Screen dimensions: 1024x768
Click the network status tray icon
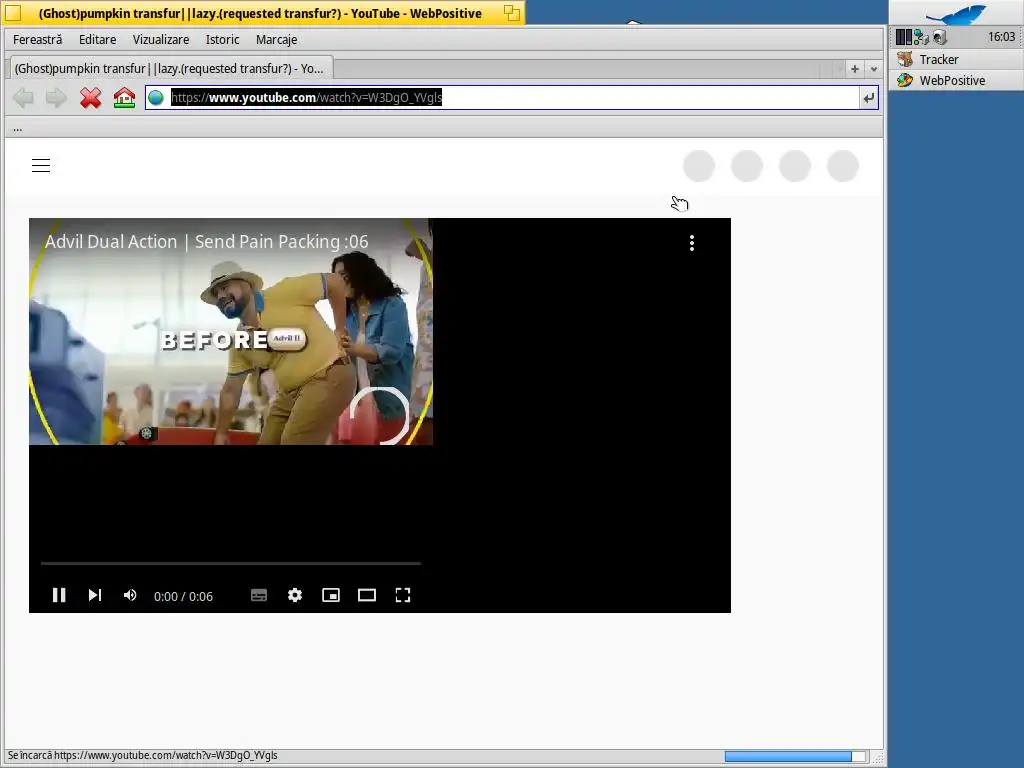tap(921, 37)
